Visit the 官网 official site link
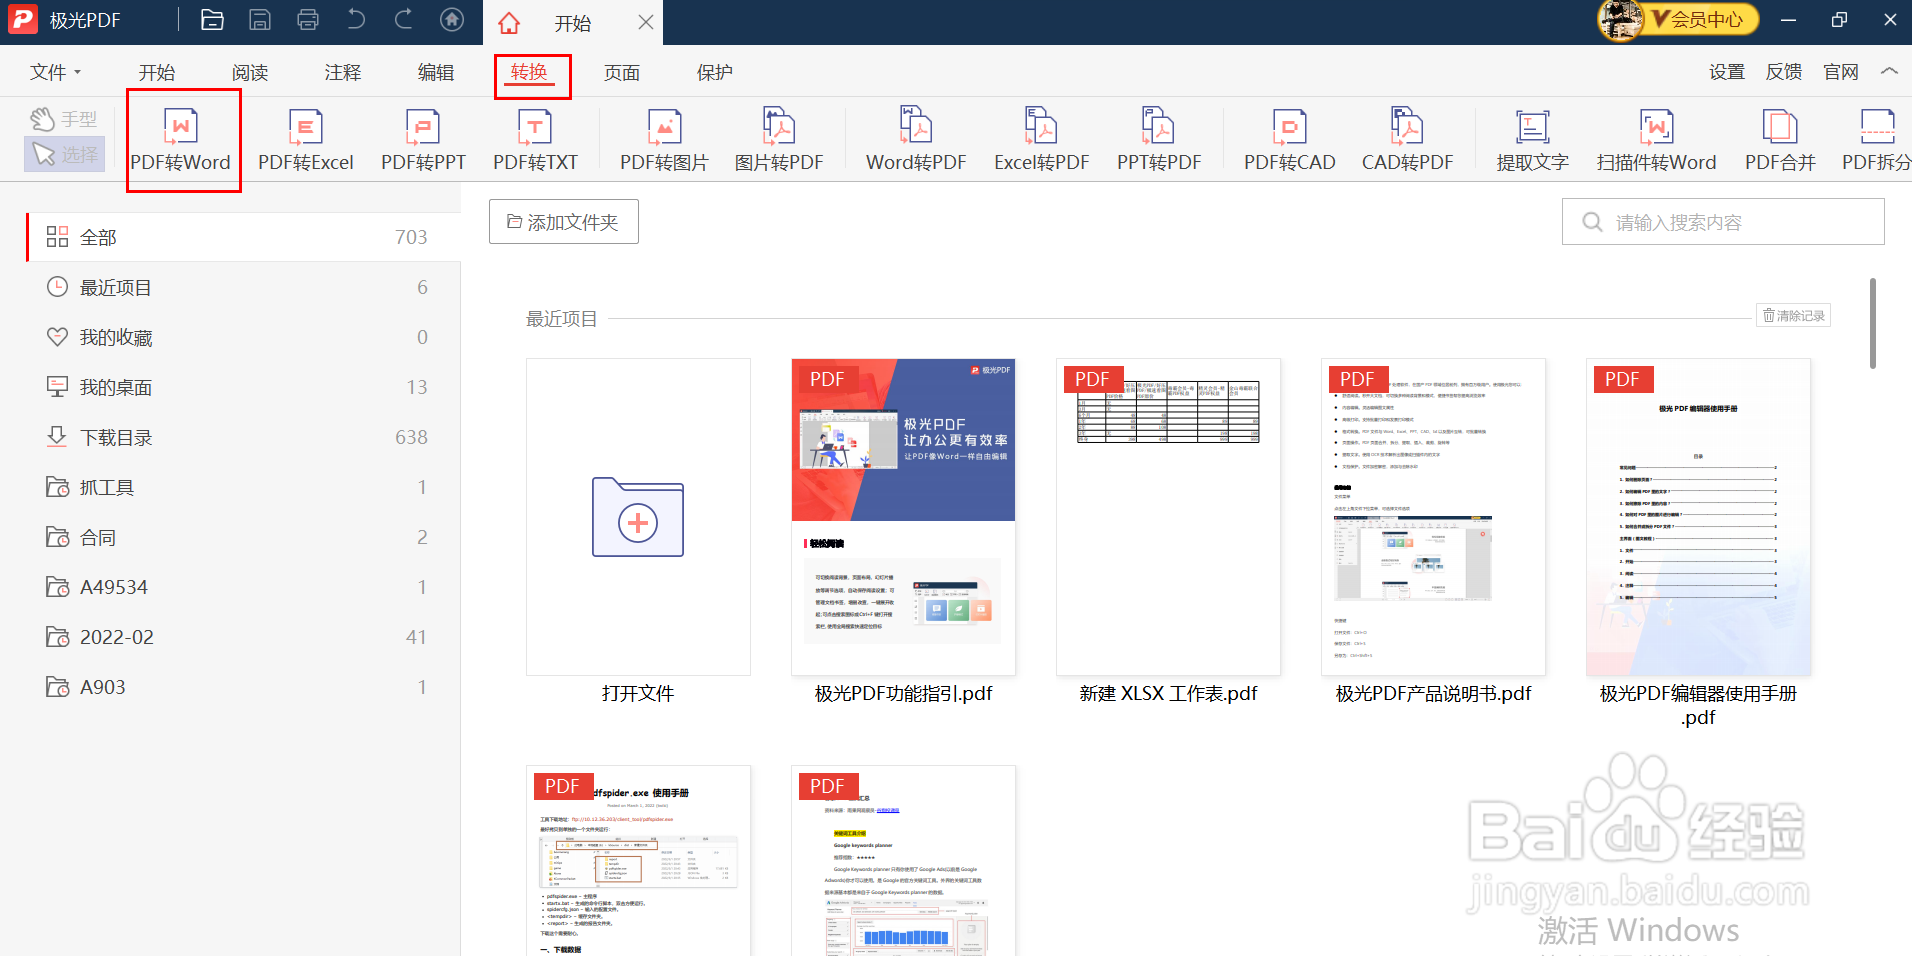This screenshot has width=1912, height=956. [x=1841, y=72]
